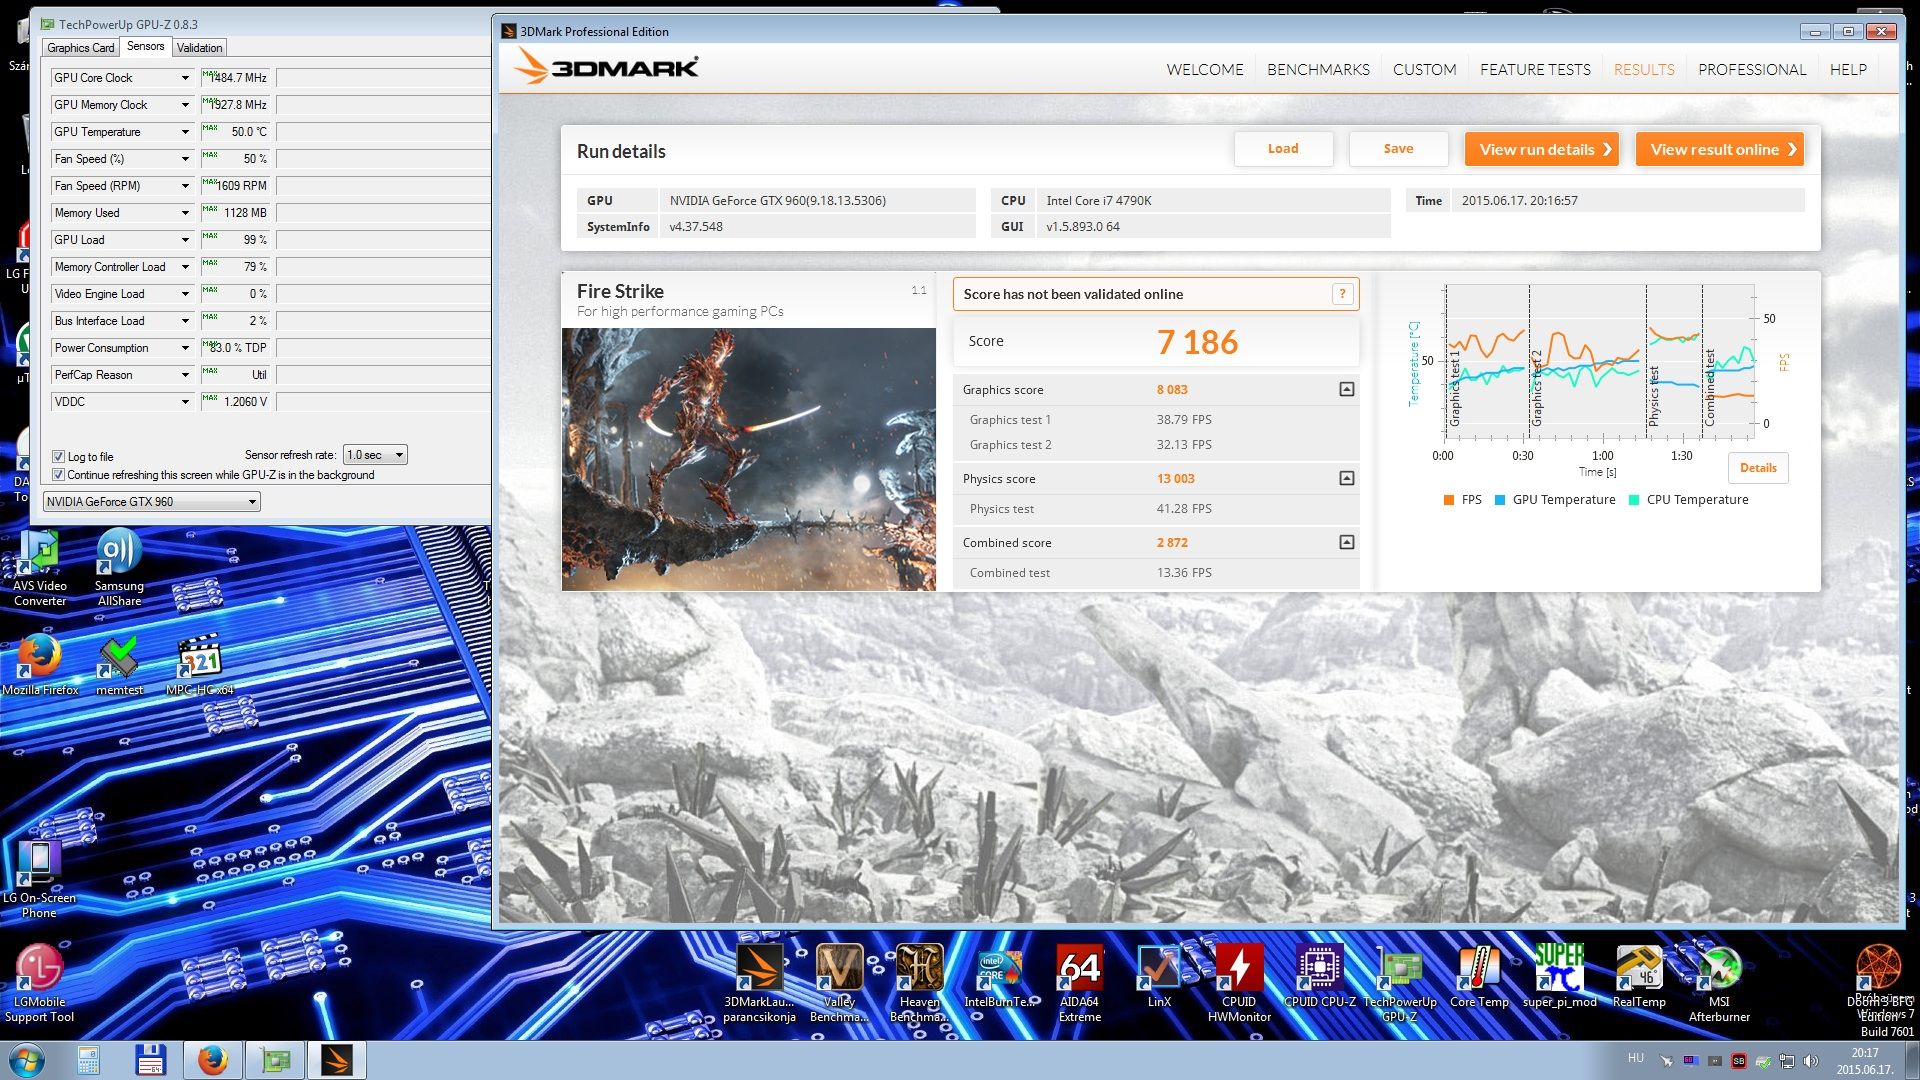Open MSI Afterburner desktop icon
1920x1080 pixels.
coord(1719,983)
